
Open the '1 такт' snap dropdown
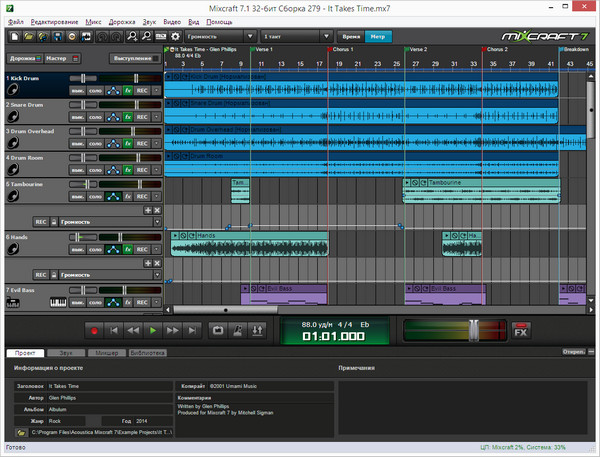[295, 36]
